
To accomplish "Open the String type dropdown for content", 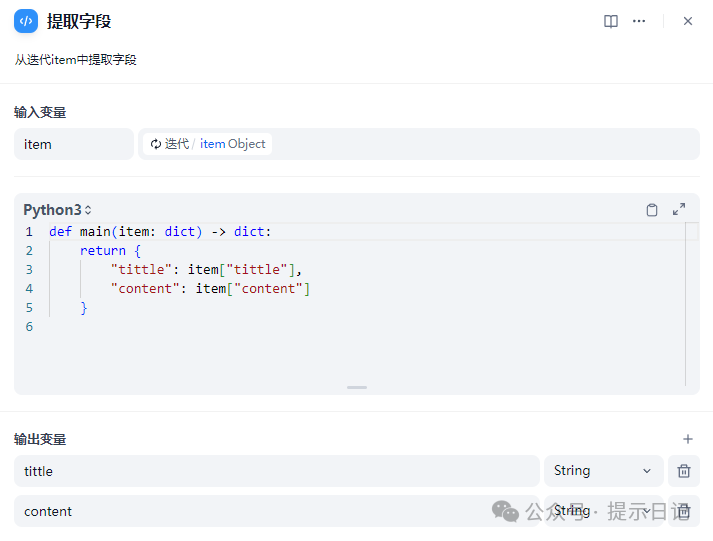I will coord(603,511).
